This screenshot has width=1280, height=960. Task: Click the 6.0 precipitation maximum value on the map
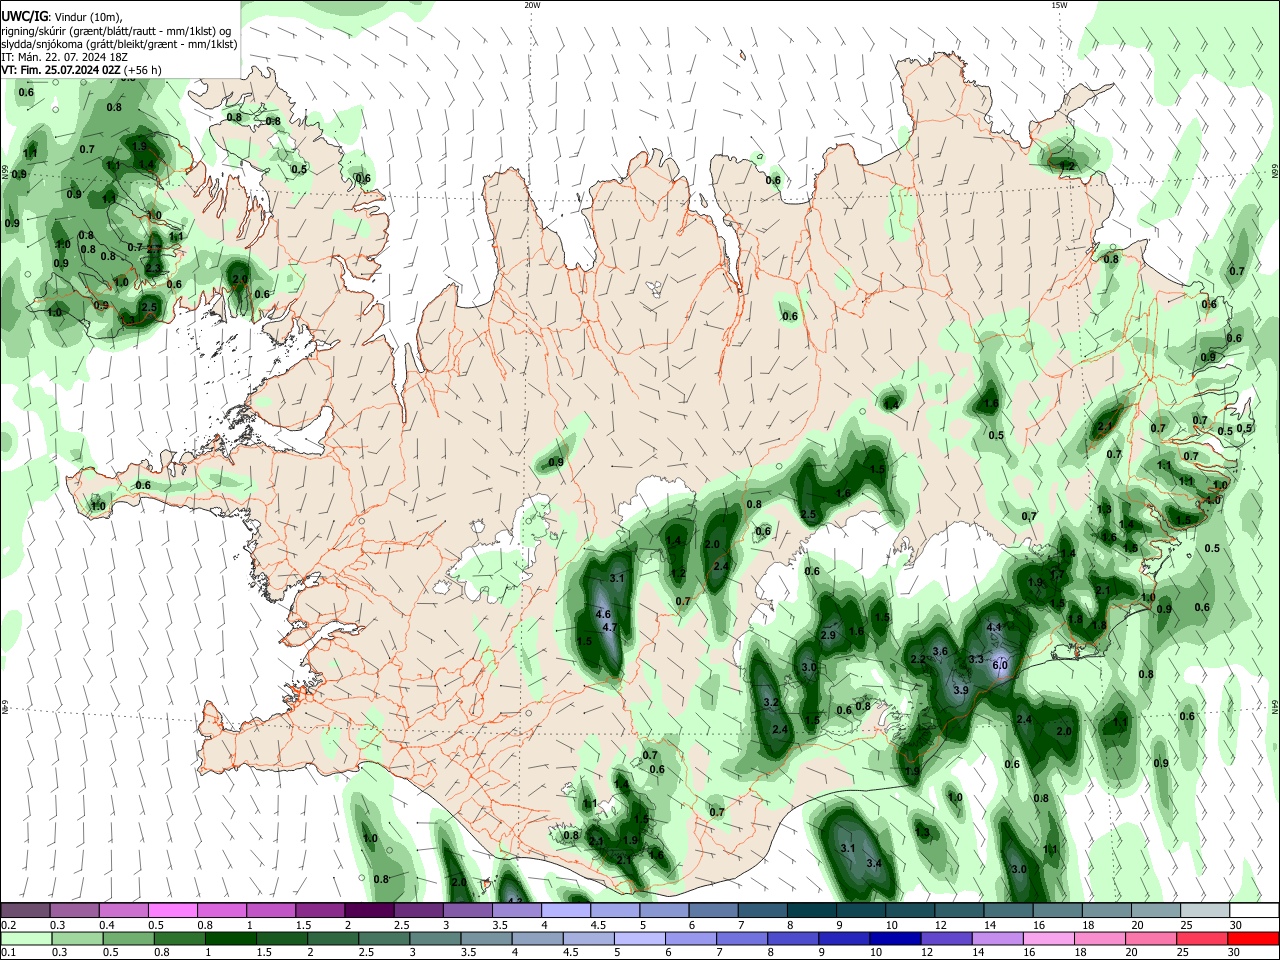pyautogui.click(x=999, y=665)
